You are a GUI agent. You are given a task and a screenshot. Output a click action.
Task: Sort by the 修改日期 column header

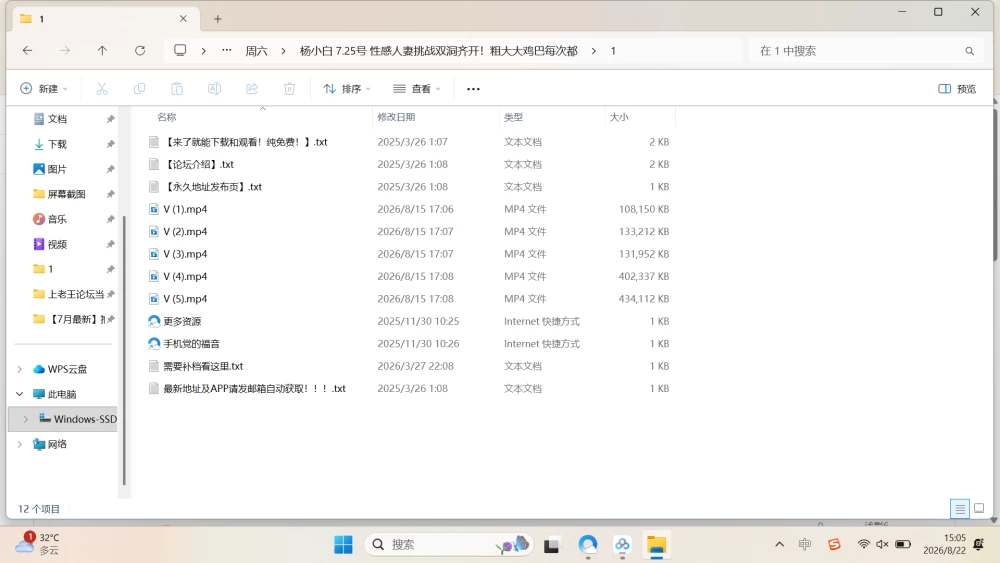[x=396, y=117]
